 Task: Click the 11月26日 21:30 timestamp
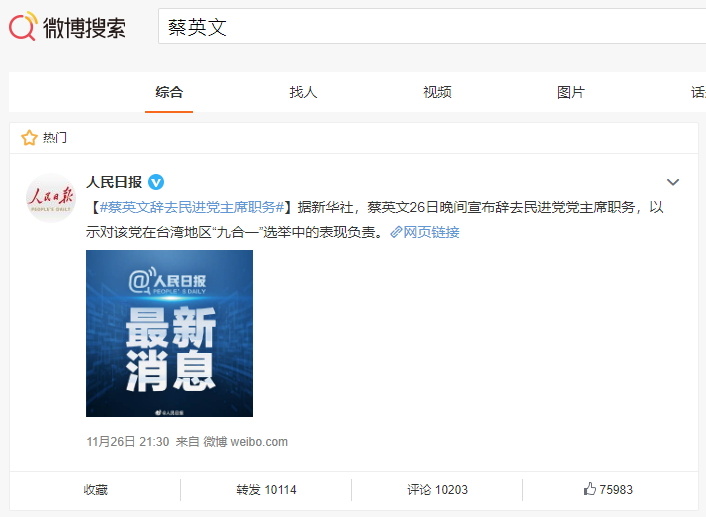tap(128, 442)
